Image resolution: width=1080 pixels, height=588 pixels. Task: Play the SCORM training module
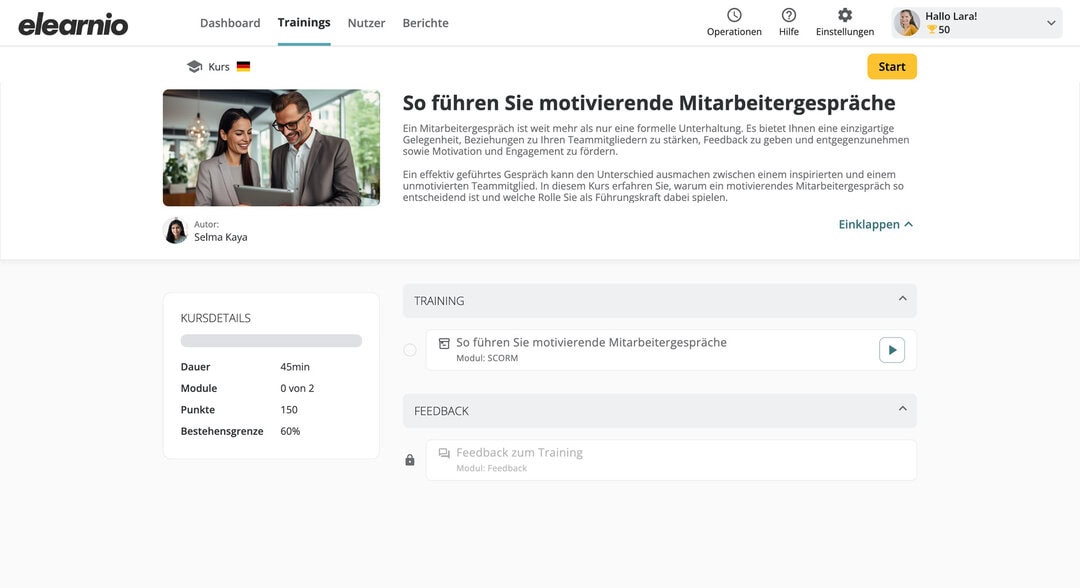click(891, 350)
